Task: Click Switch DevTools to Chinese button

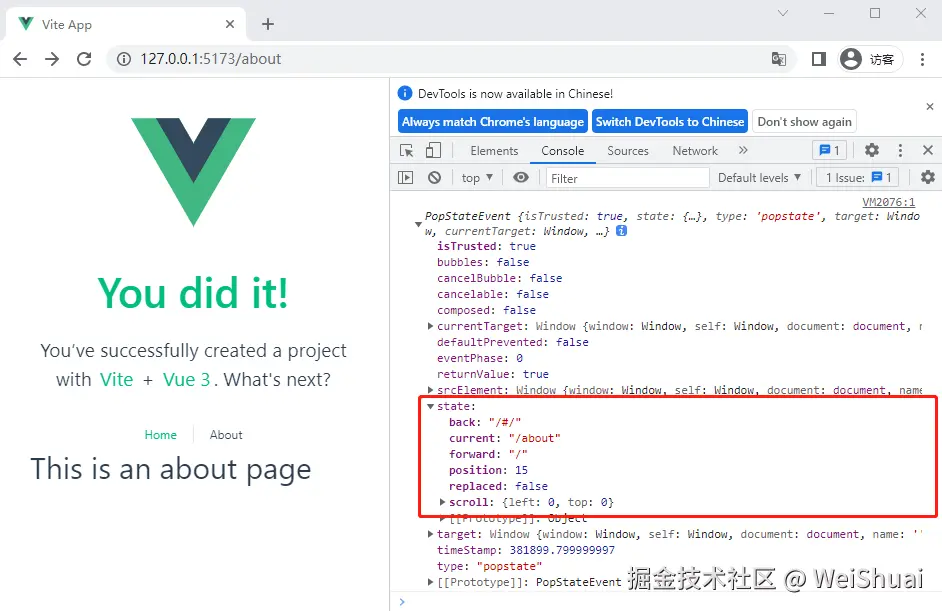Action: point(670,122)
